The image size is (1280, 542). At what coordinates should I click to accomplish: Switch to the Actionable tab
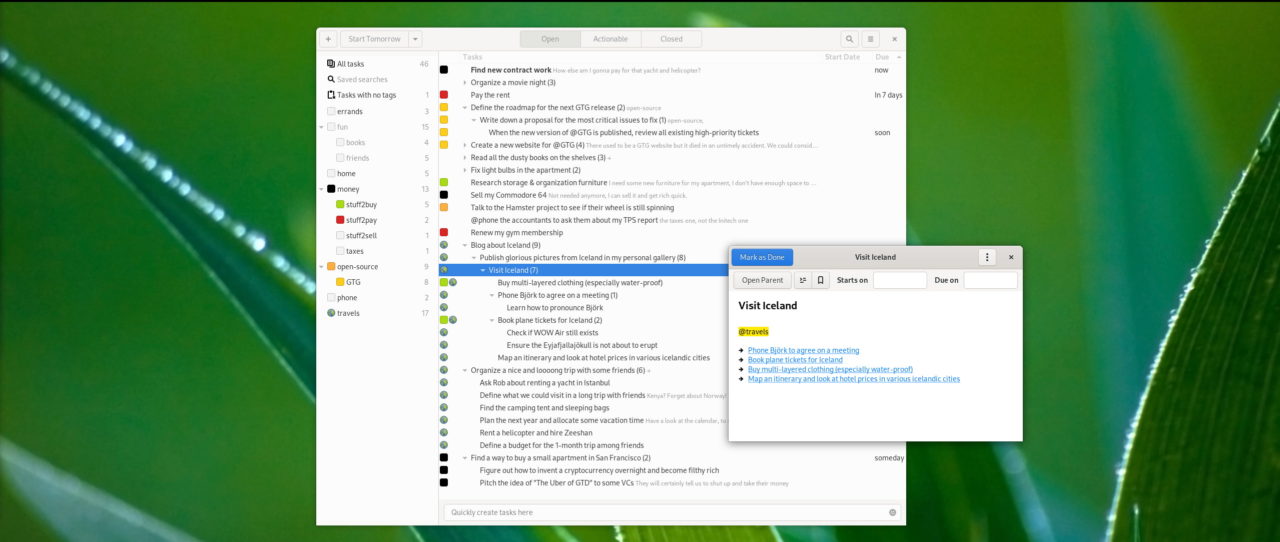pyautogui.click(x=610, y=39)
